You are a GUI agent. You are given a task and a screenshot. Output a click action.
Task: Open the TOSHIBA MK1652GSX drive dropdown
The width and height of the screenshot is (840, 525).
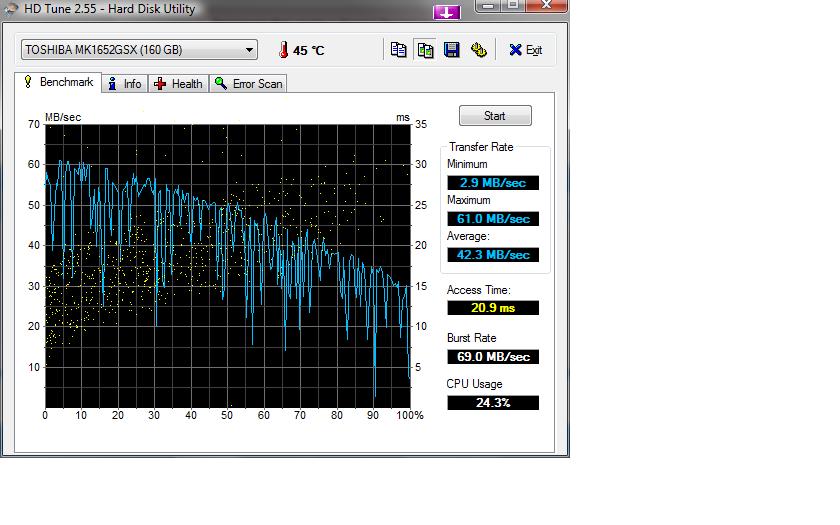139,50
